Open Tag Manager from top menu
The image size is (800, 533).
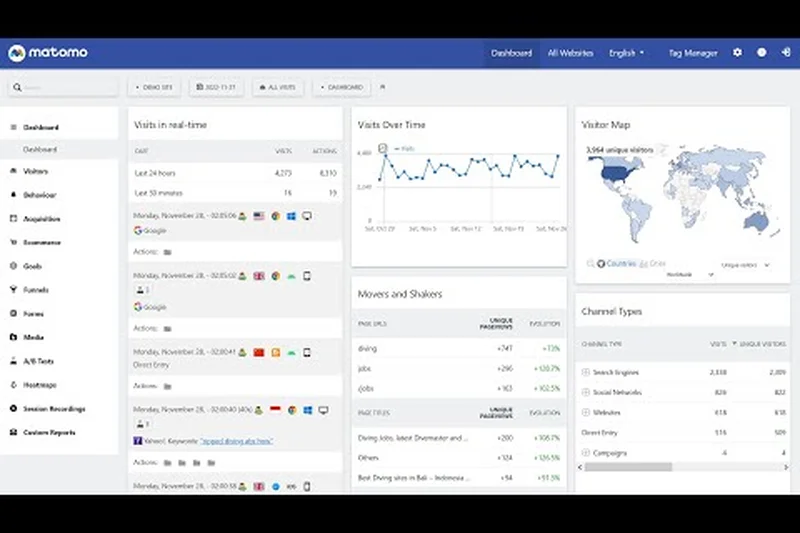[692, 53]
